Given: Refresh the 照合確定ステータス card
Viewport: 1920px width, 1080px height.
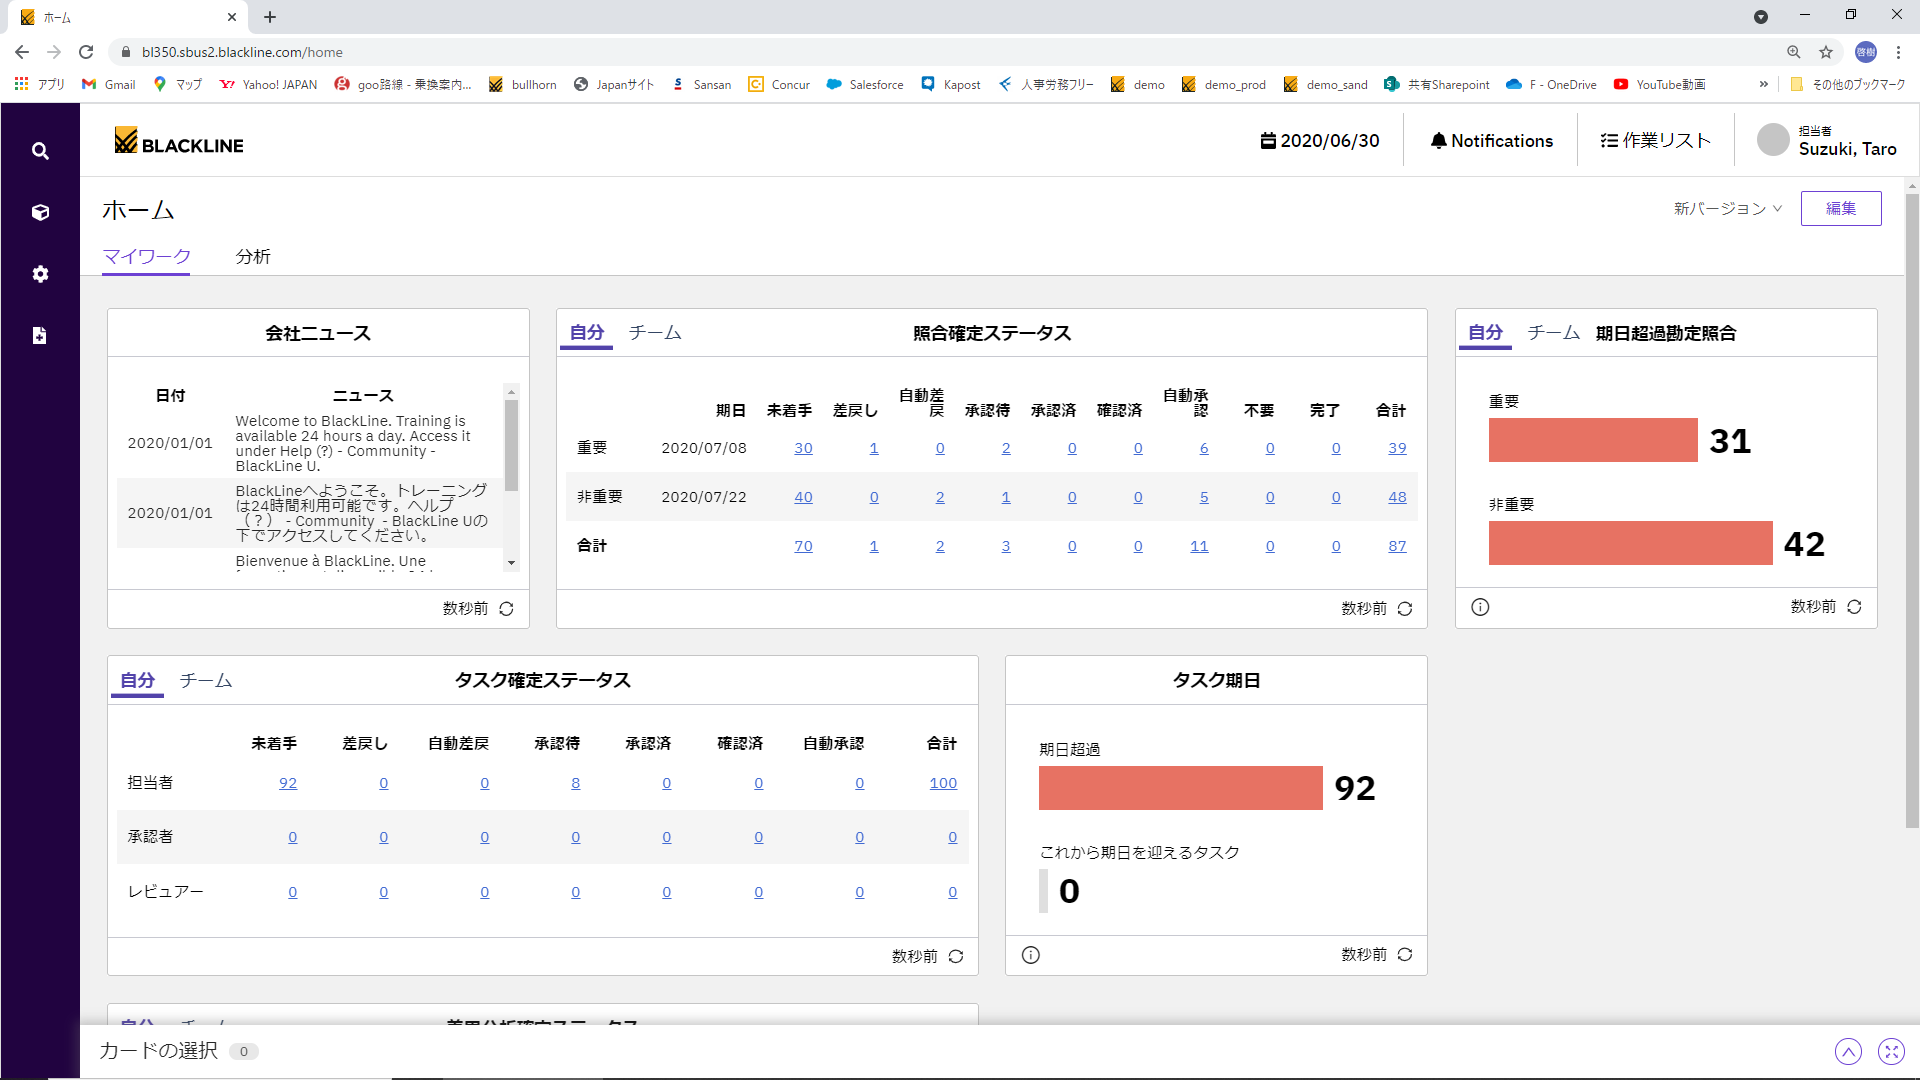Looking at the screenshot, I should pos(1405,608).
